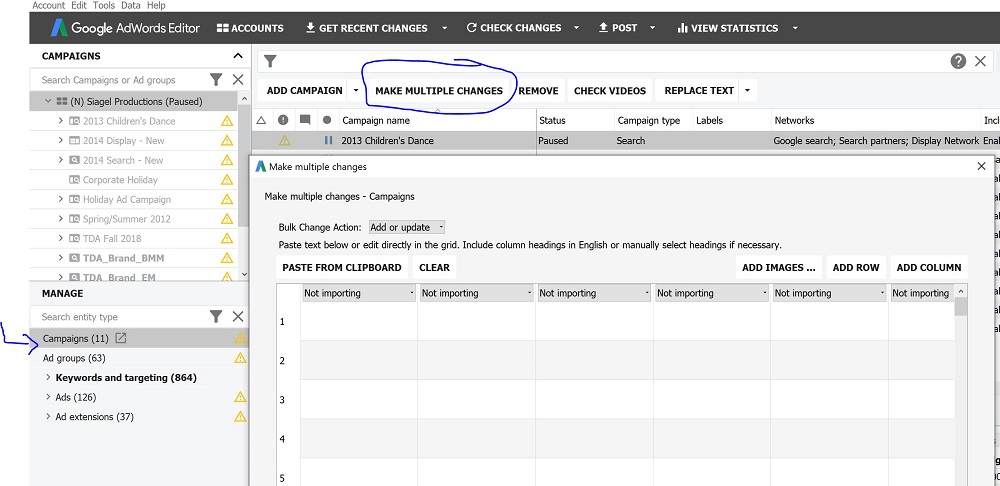This screenshot has height=486, width=1000.
Task: Click Add Column button
Action: [929, 267]
